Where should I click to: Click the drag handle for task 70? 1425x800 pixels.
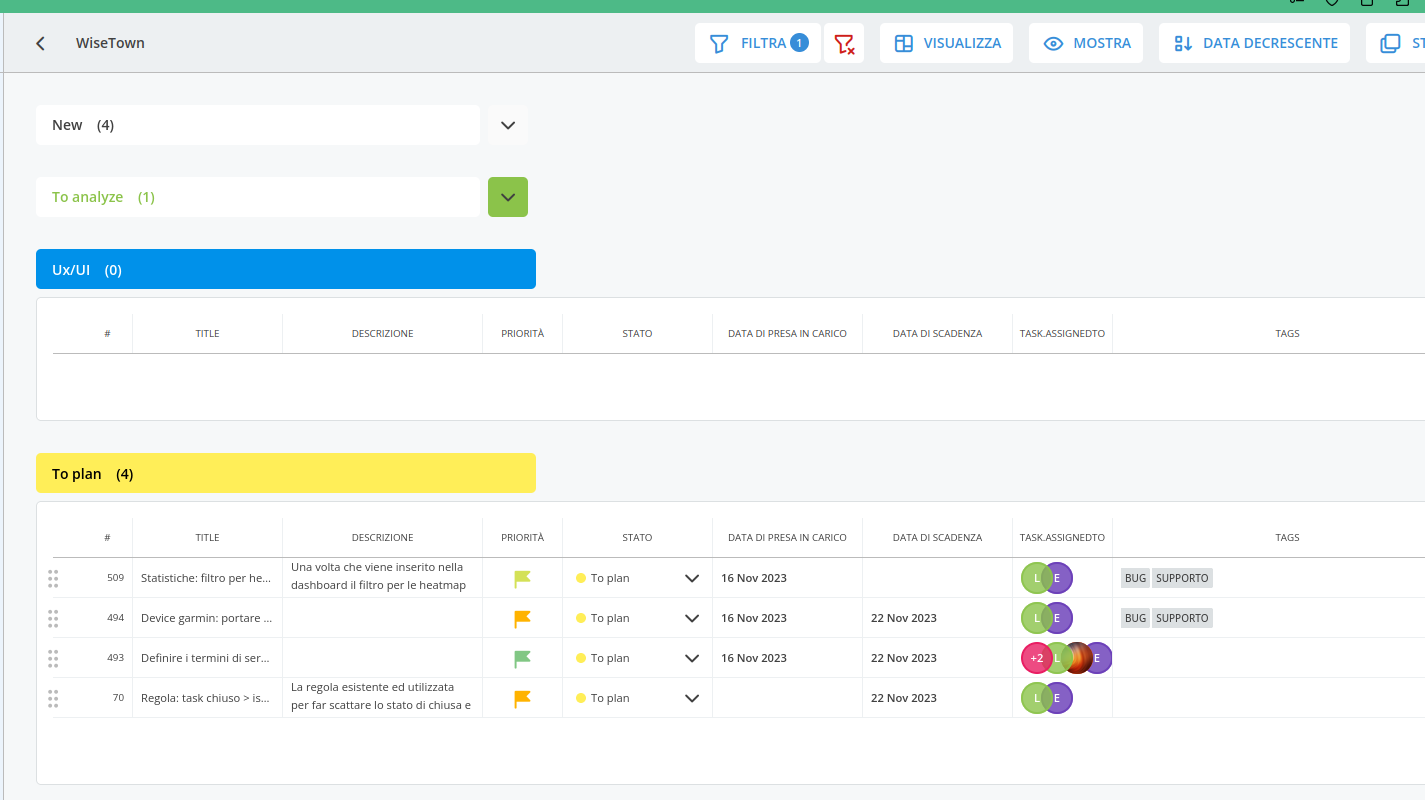[53, 698]
